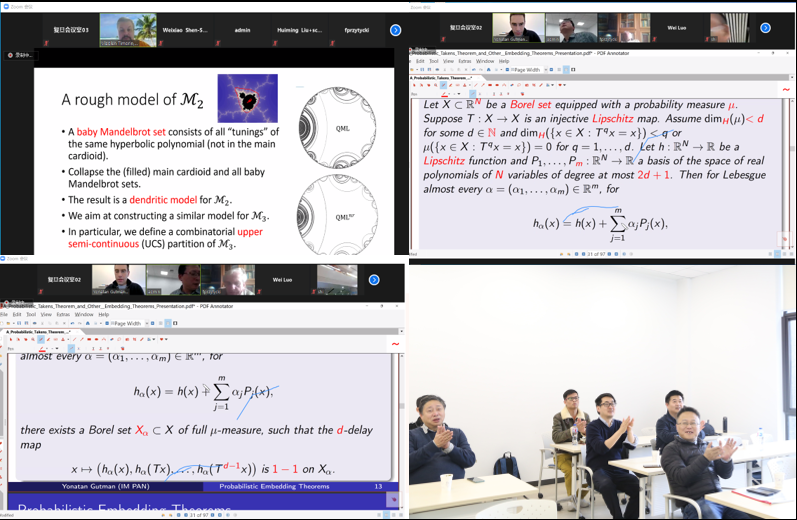Open Extras menu in top-right PDF Annotator
797x520 pixels.
pos(465,61)
